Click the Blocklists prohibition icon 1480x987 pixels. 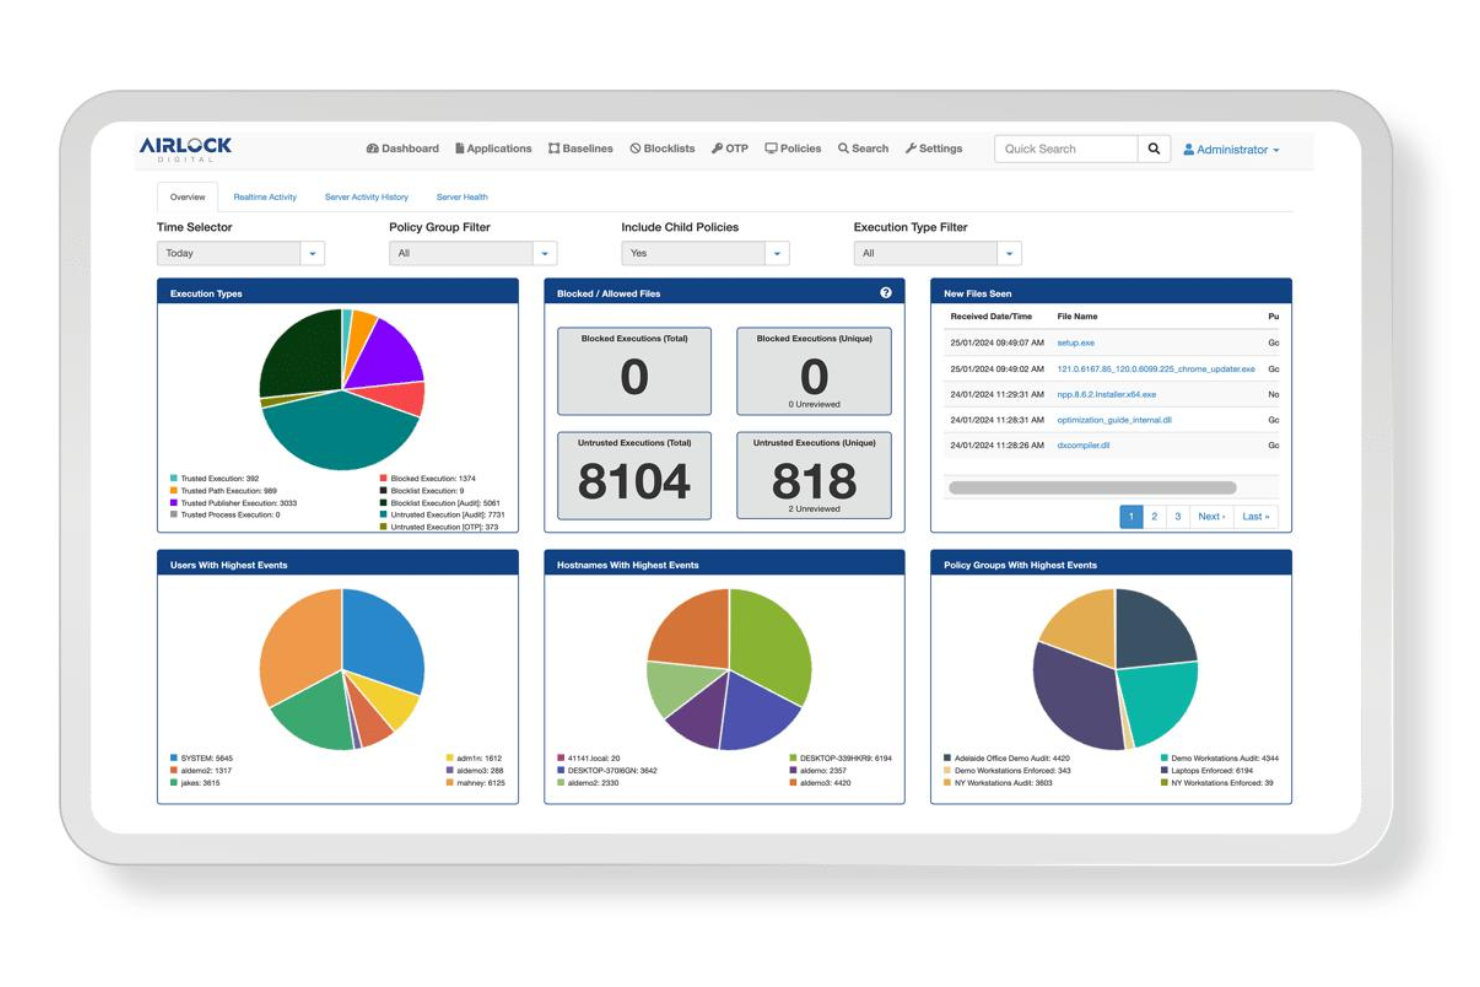click(636, 148)
